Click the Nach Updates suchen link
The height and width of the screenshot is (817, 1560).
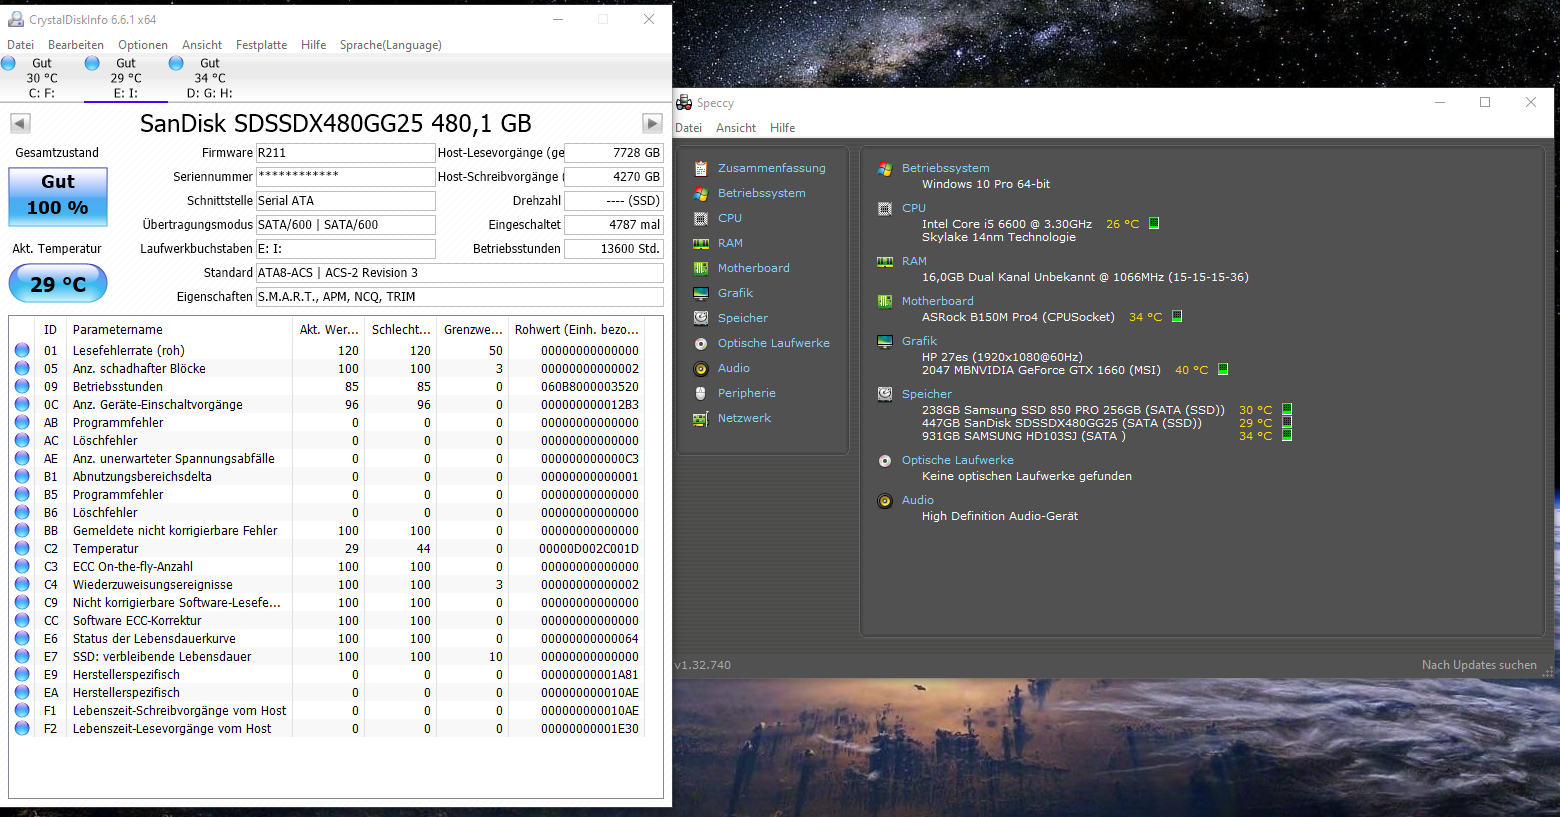pos(1480,664)
